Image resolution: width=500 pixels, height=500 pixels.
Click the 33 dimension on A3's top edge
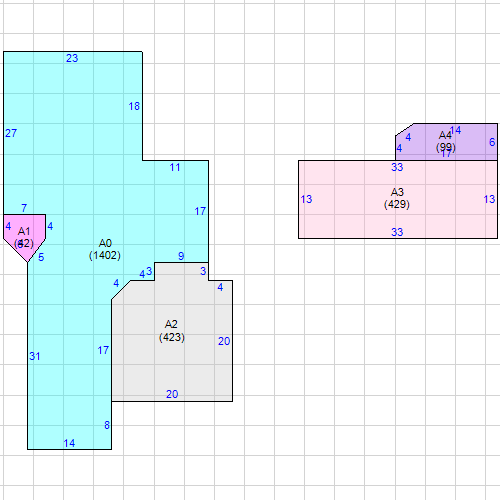[397, 167]
